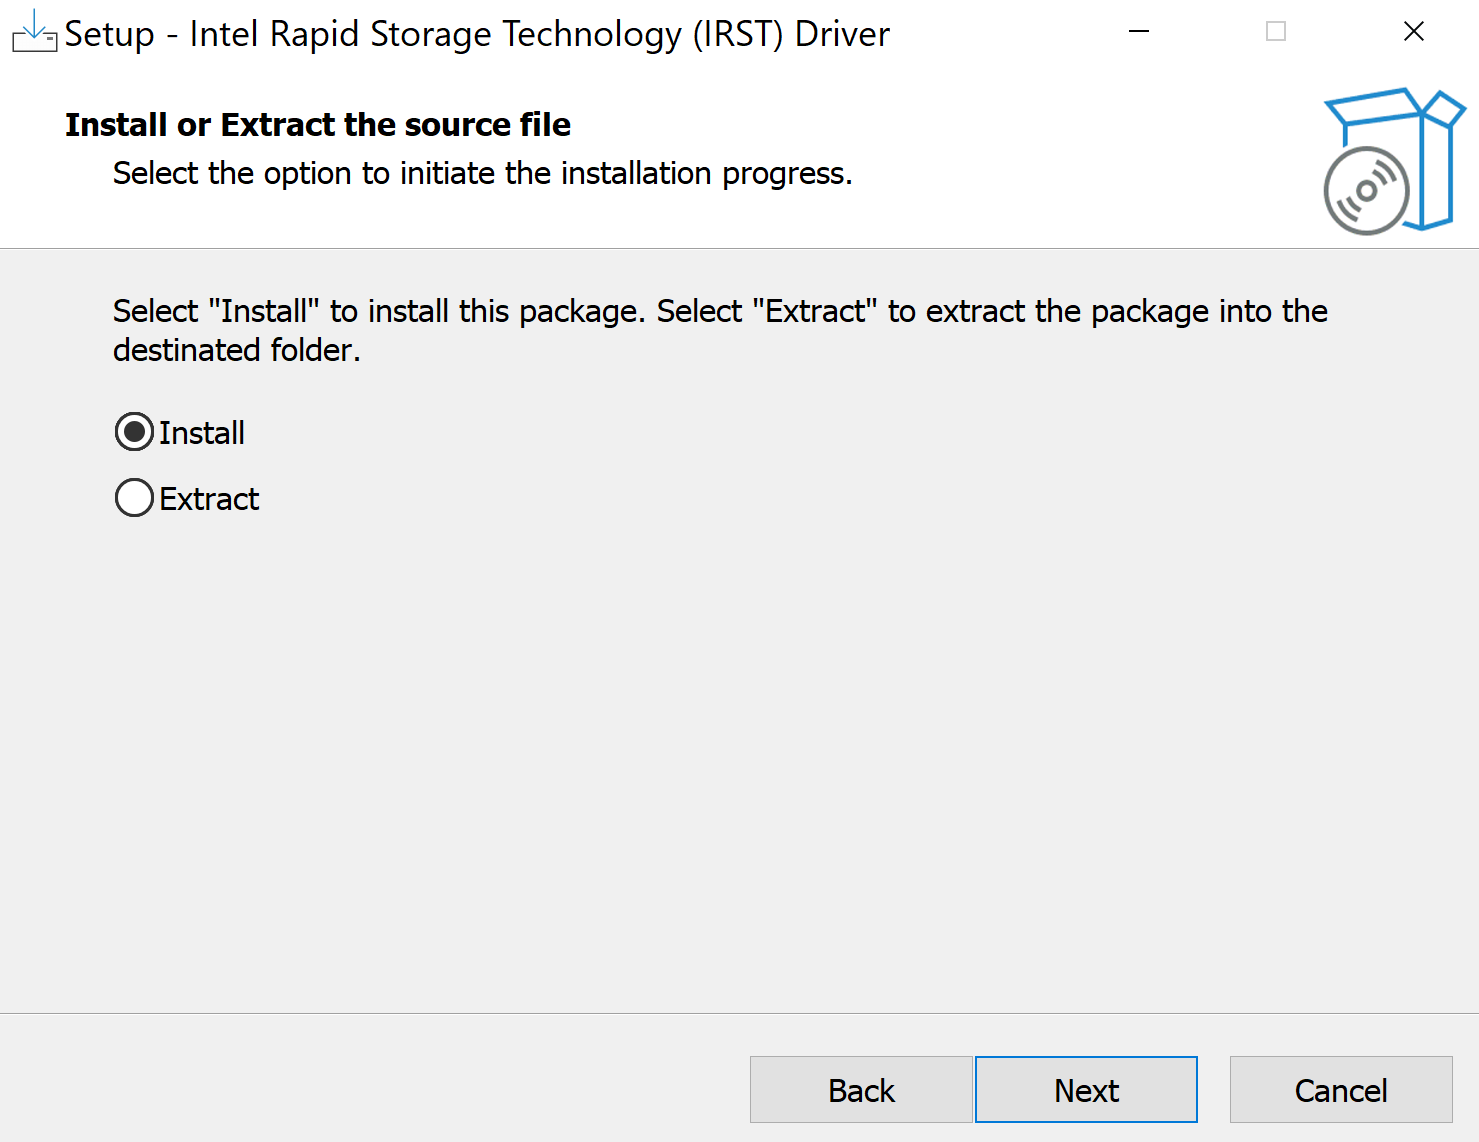Click the empty gray area below Extract
Image resolution: width=1479 pixels, height=1142 pixels.
coord(739,760)
